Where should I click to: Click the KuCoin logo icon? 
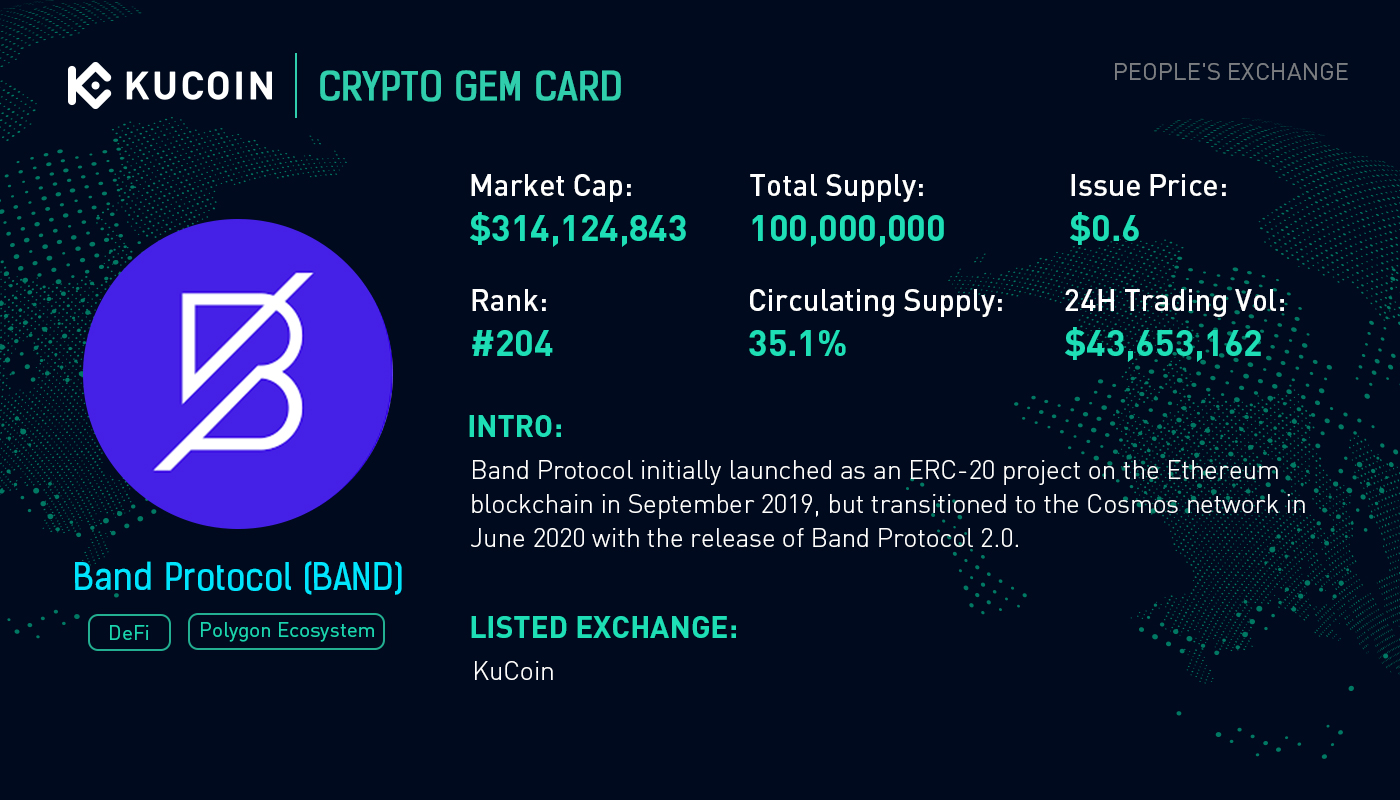(x=89, y=85)
